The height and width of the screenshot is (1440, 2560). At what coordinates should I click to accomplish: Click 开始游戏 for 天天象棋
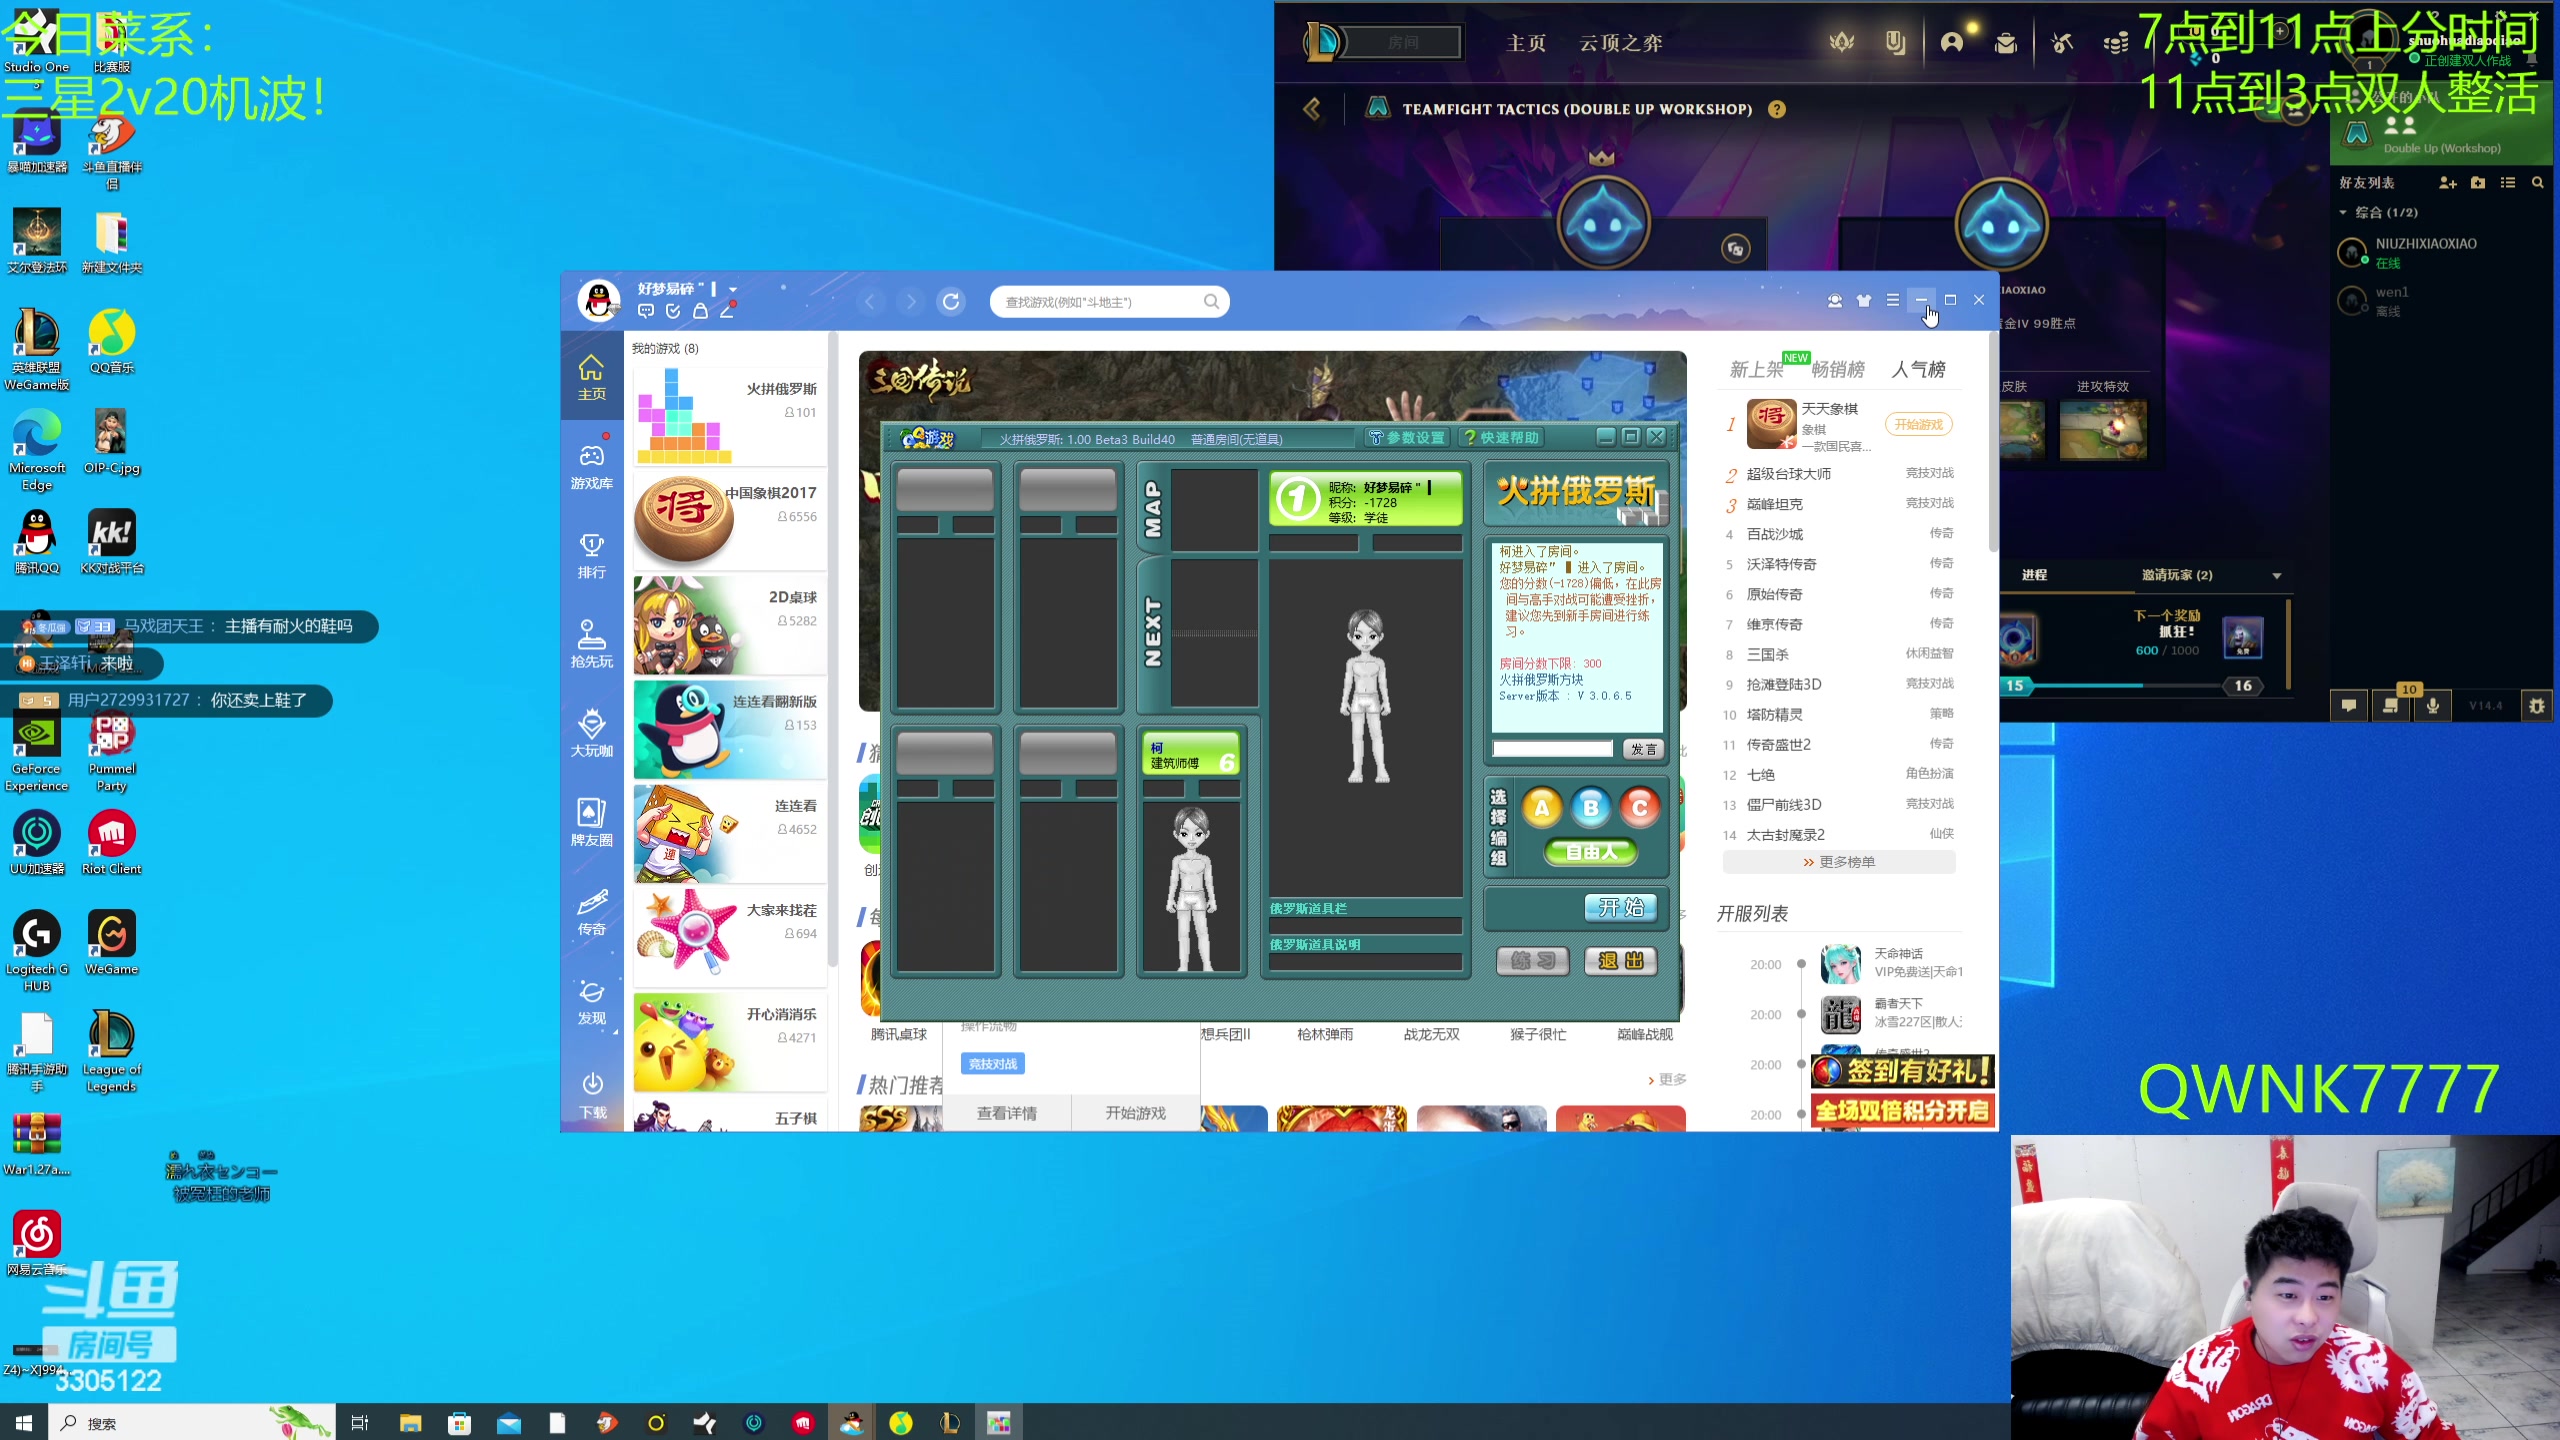(1918, 425)
